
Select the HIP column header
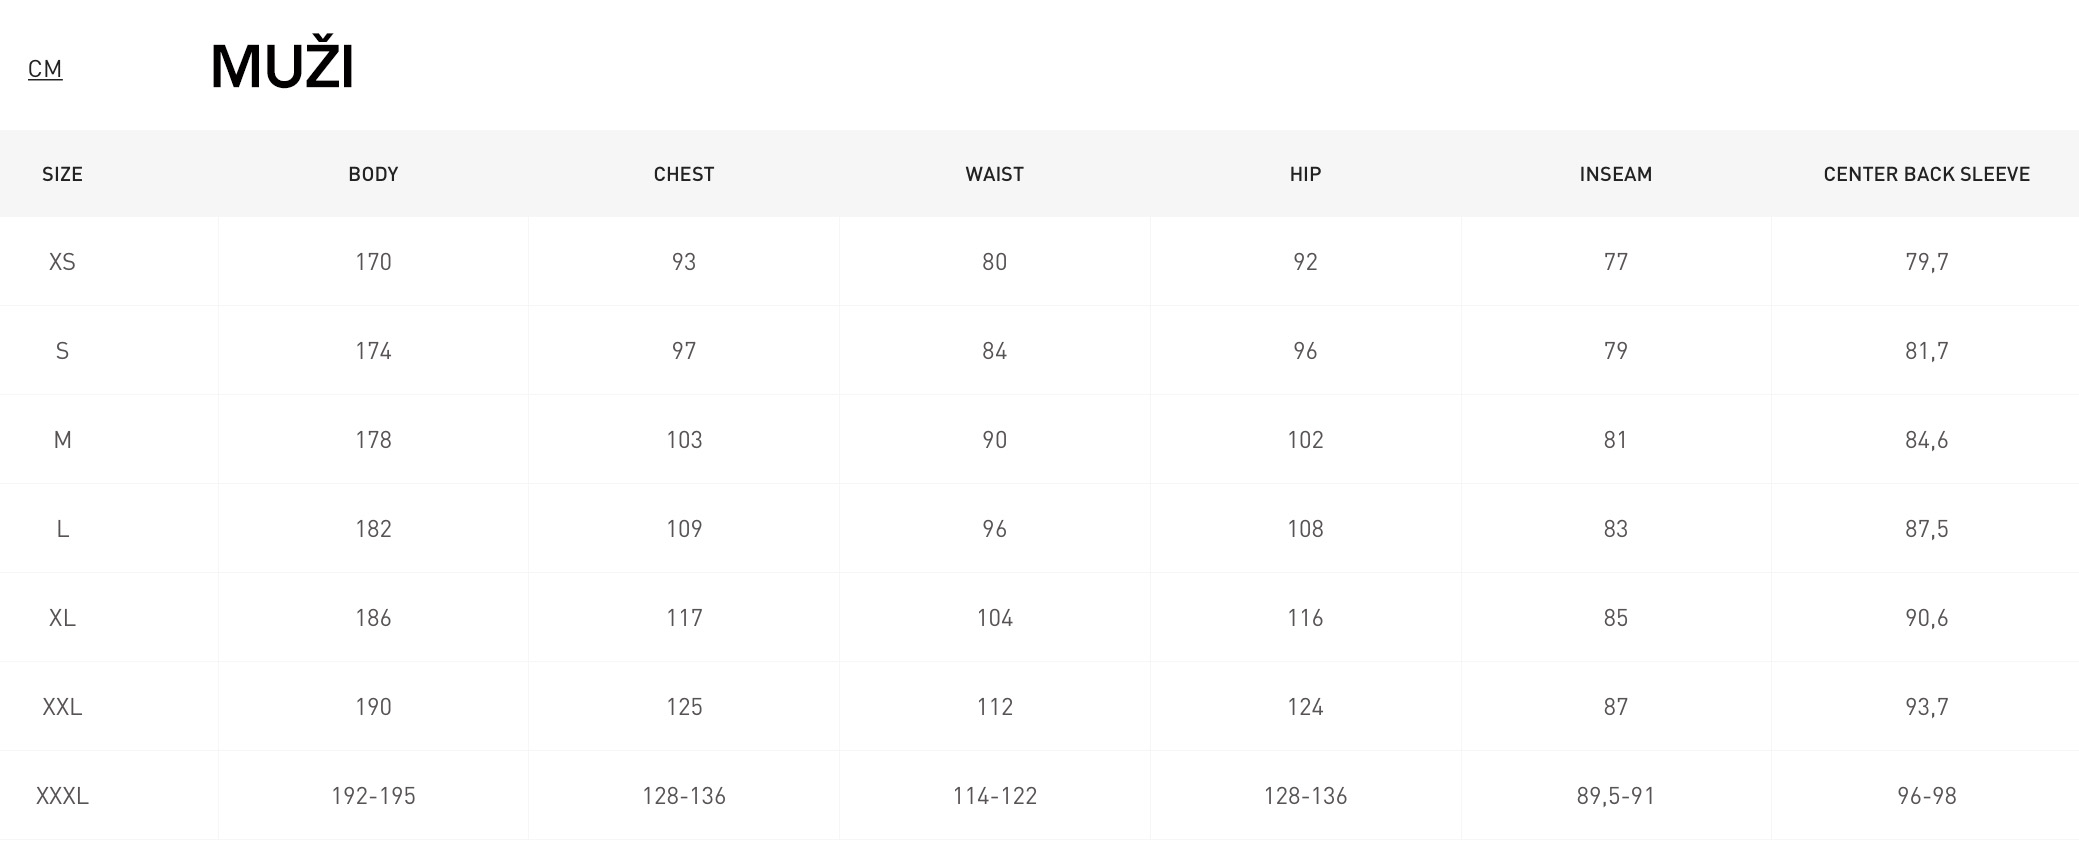[x=1305, y=174]
